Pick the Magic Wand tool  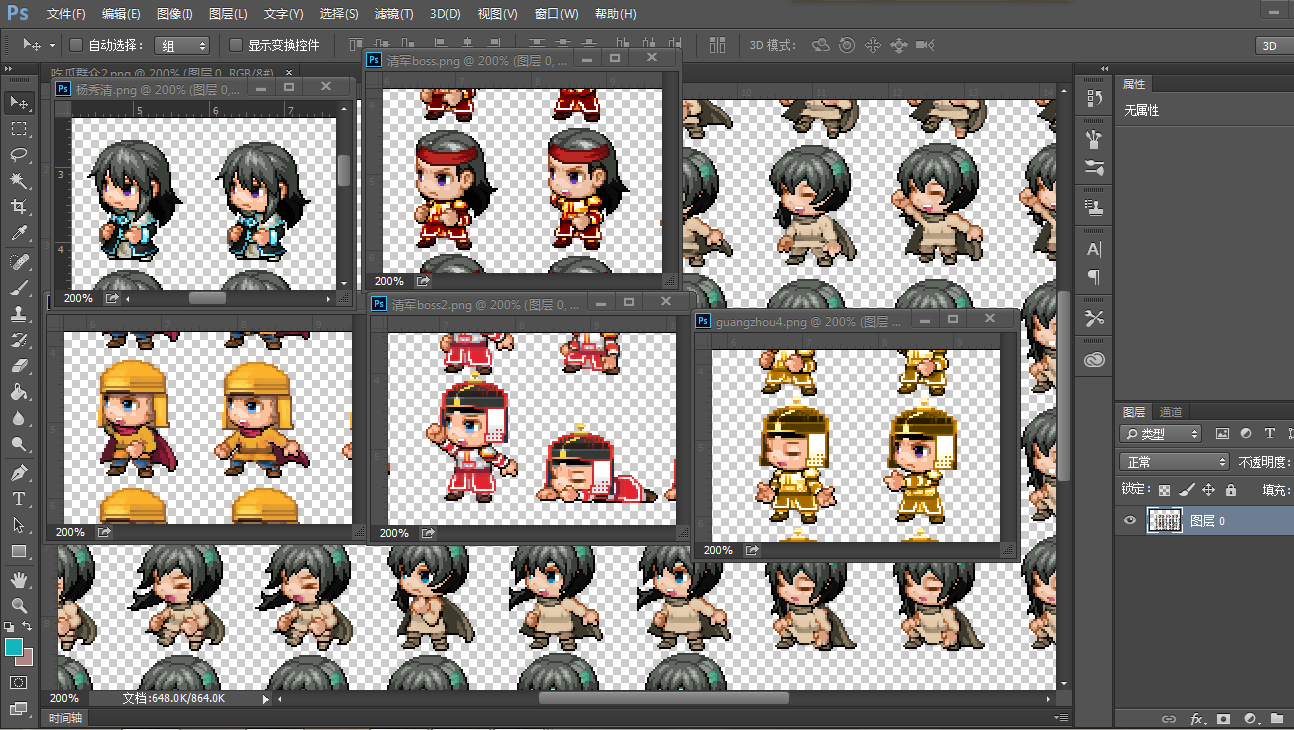[x=19, y=181]
